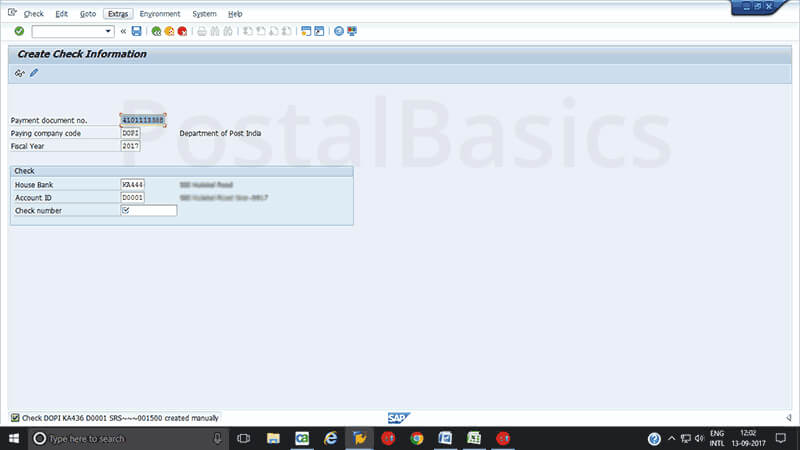Open the Environment menu
This screenshot has width=800, height=450.
coord(160,14)
